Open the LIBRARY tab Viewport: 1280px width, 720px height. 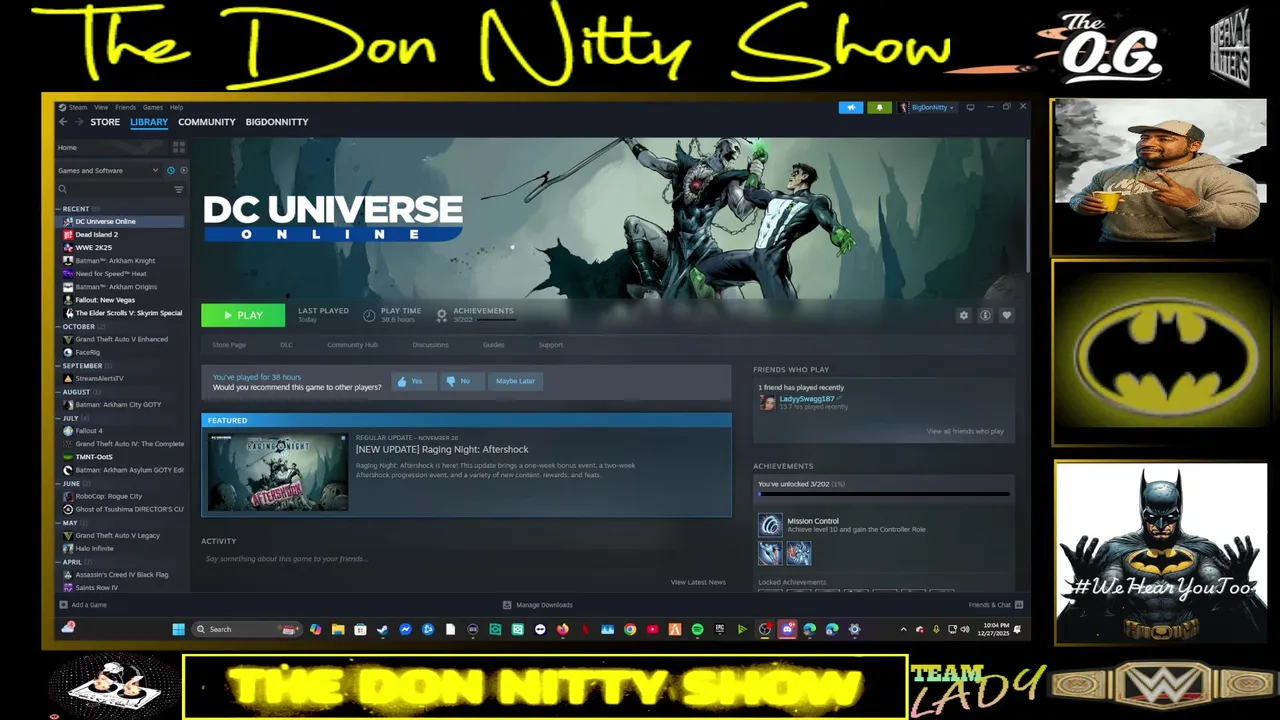click(149, 122)
